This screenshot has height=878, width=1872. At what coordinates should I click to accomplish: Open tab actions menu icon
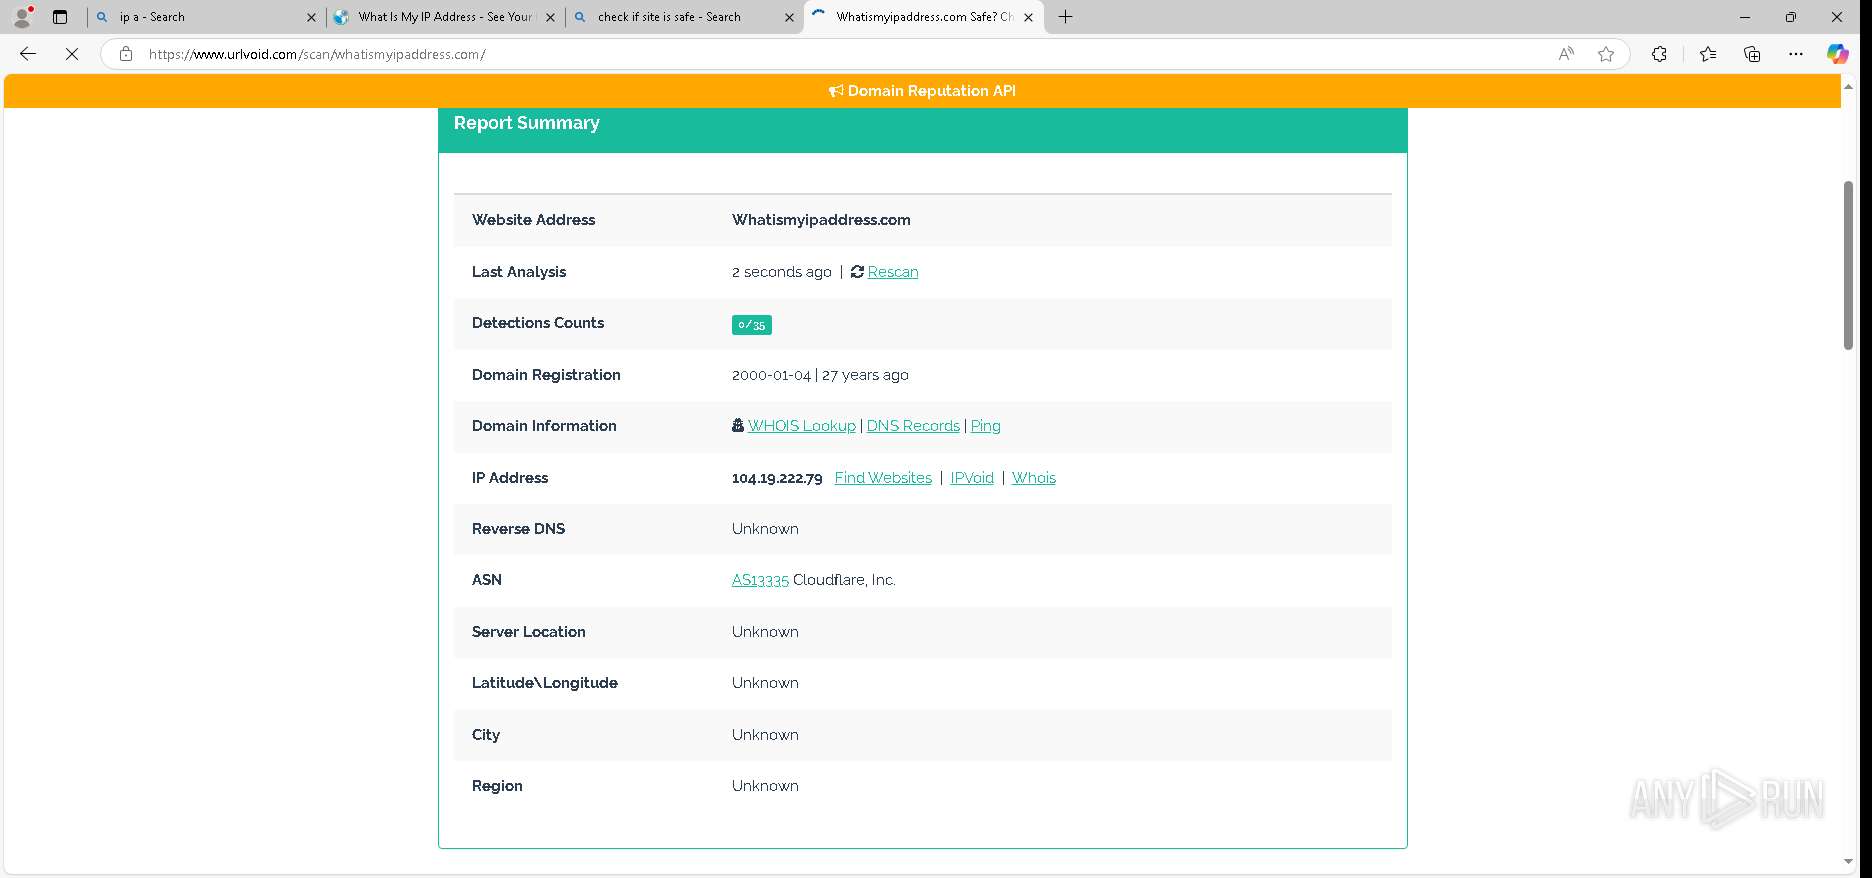coord(60,17)
